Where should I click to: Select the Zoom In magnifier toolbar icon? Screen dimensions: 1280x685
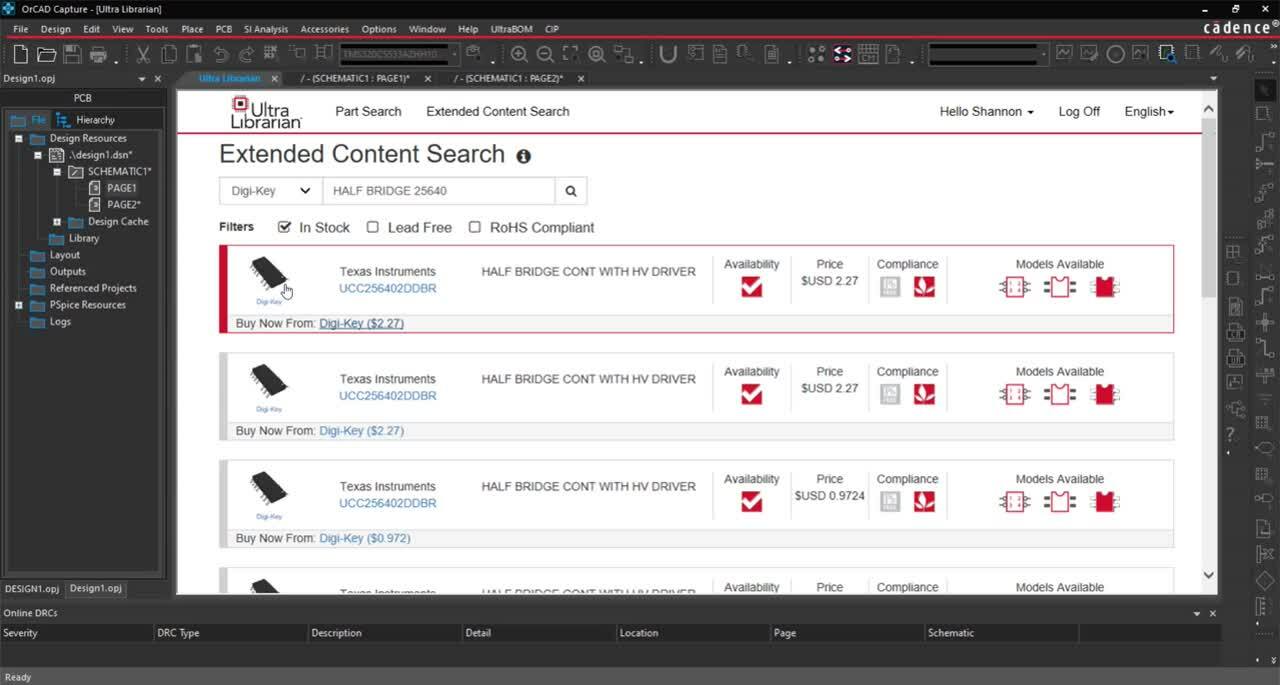point(518,56)
